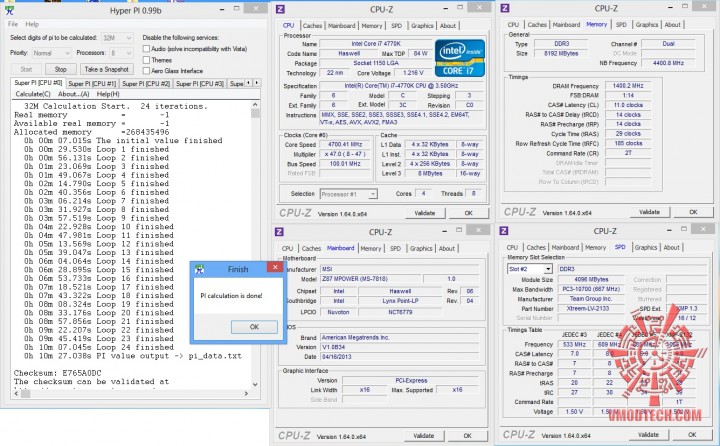Open the Processors count dropdown
This screenshot has height=446, width=720.
(x=121, y=53)
